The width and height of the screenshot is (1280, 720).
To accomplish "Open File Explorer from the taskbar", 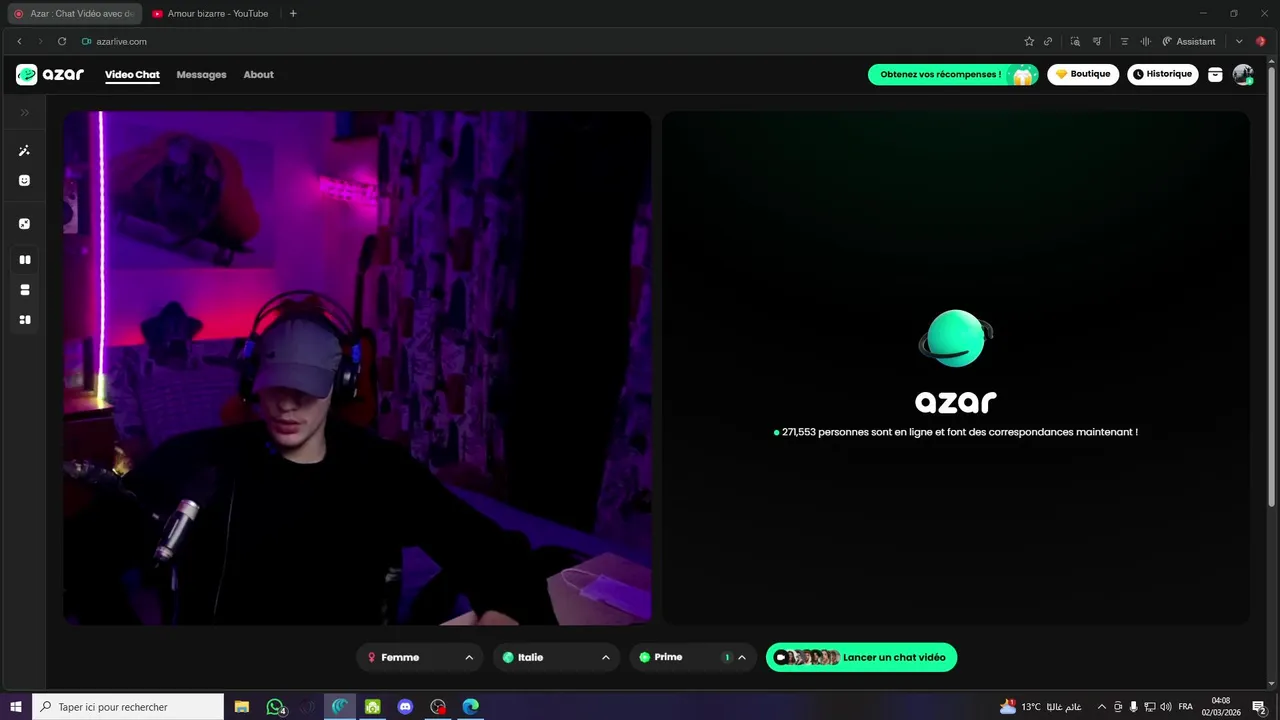I will coord(242,707).
